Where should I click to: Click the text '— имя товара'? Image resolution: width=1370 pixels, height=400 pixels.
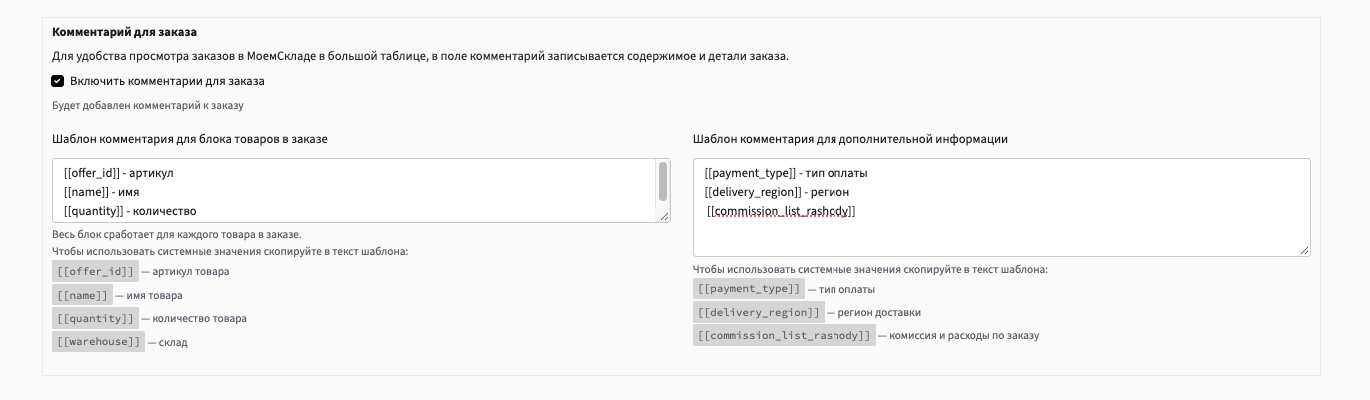pos(149,295)
